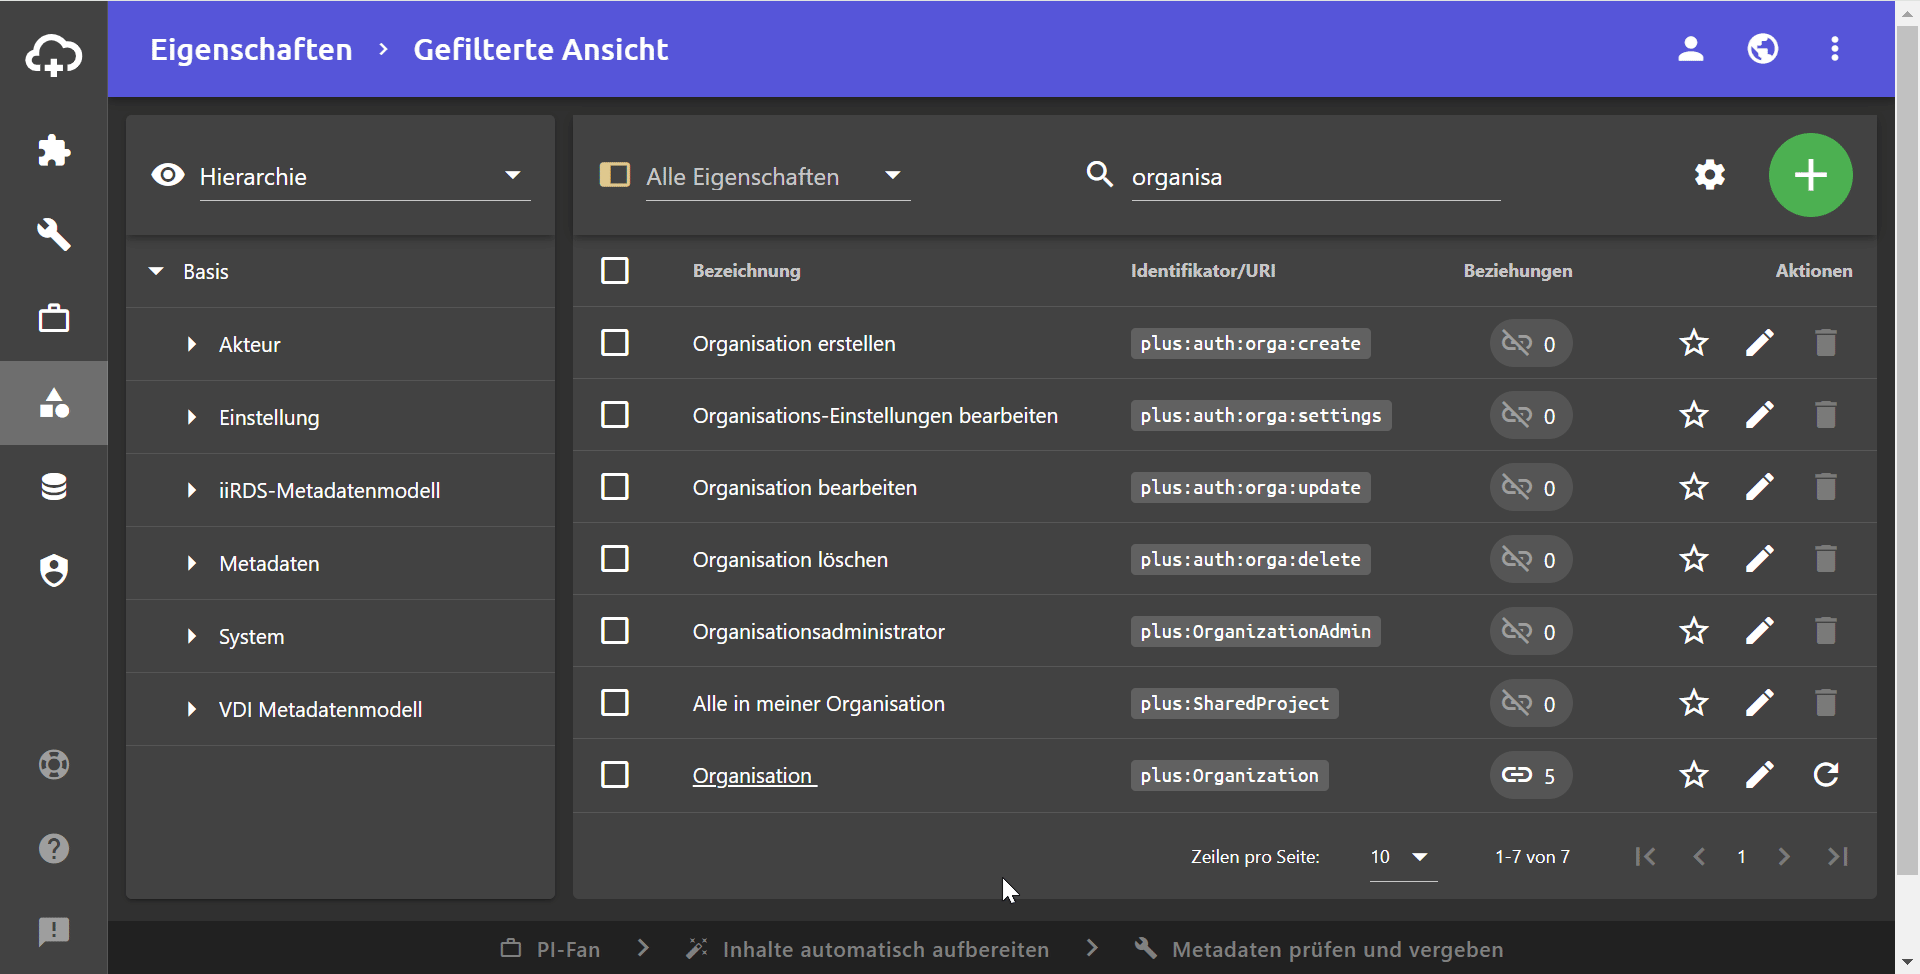
Task: Collapse the Basis tree node
Action: [x=156, y=271]
